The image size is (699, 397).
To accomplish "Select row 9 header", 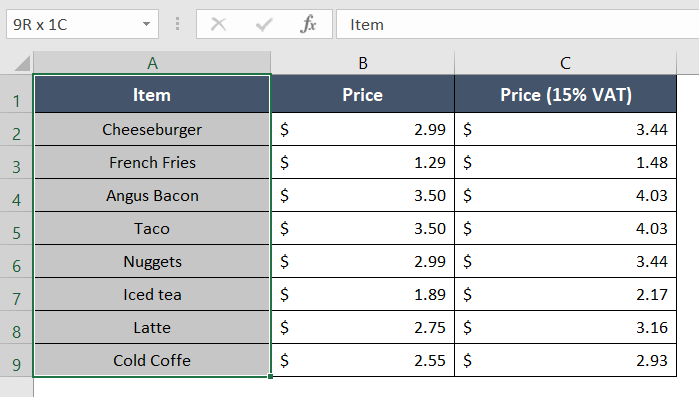I will pos(16,360).
